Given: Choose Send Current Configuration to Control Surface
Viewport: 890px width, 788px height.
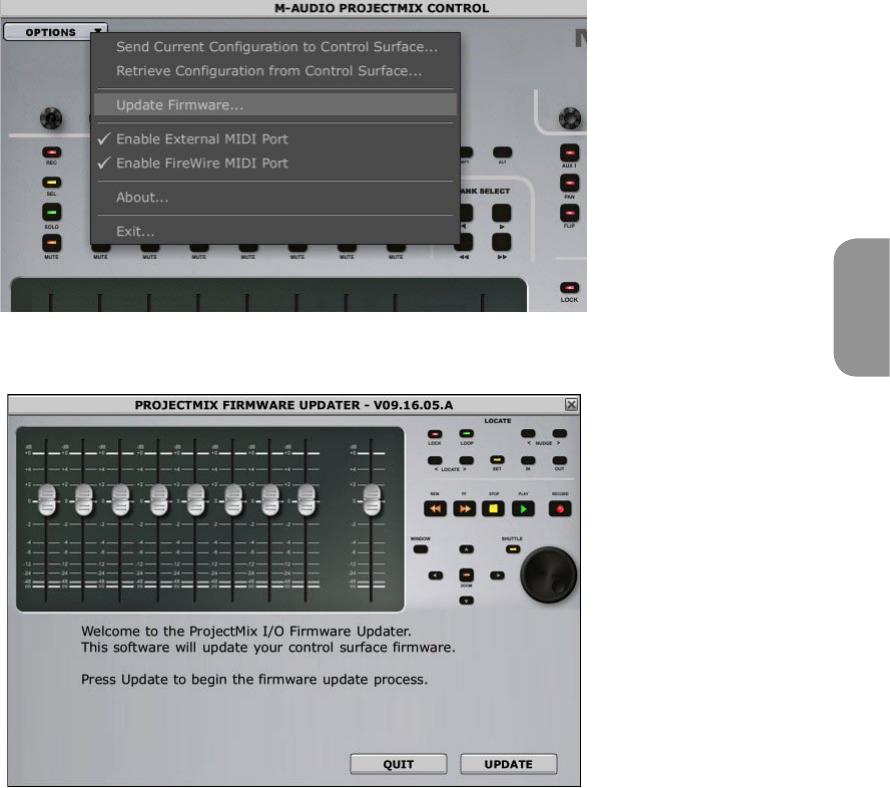Looking at the screenshot, I should tap(276, 47).
